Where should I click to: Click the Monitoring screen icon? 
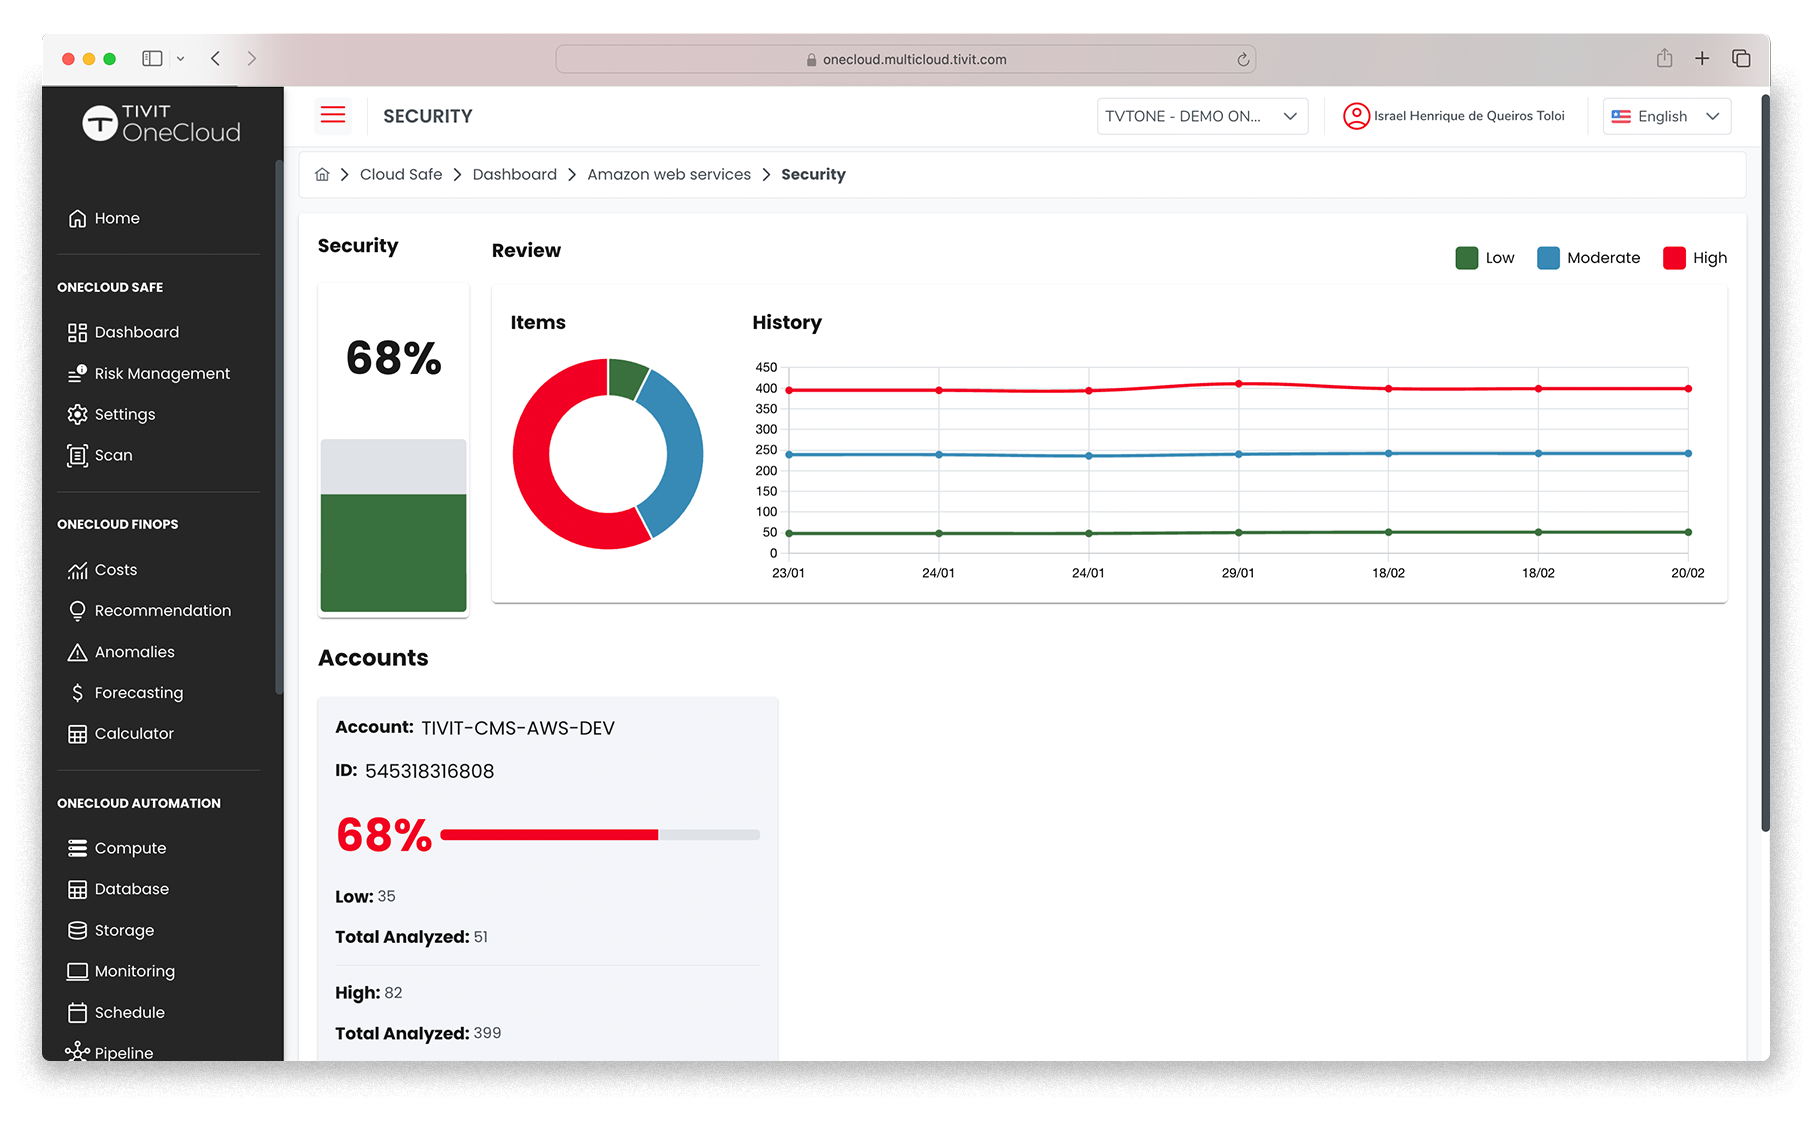click(x=77, y=971)
